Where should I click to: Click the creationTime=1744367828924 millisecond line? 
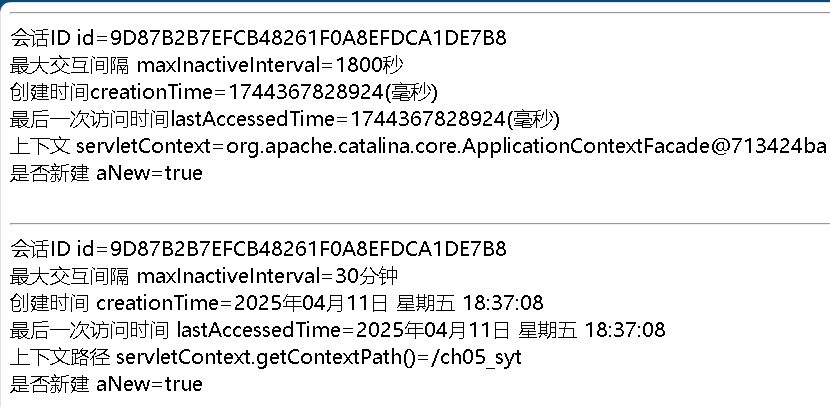pos(223,93)
